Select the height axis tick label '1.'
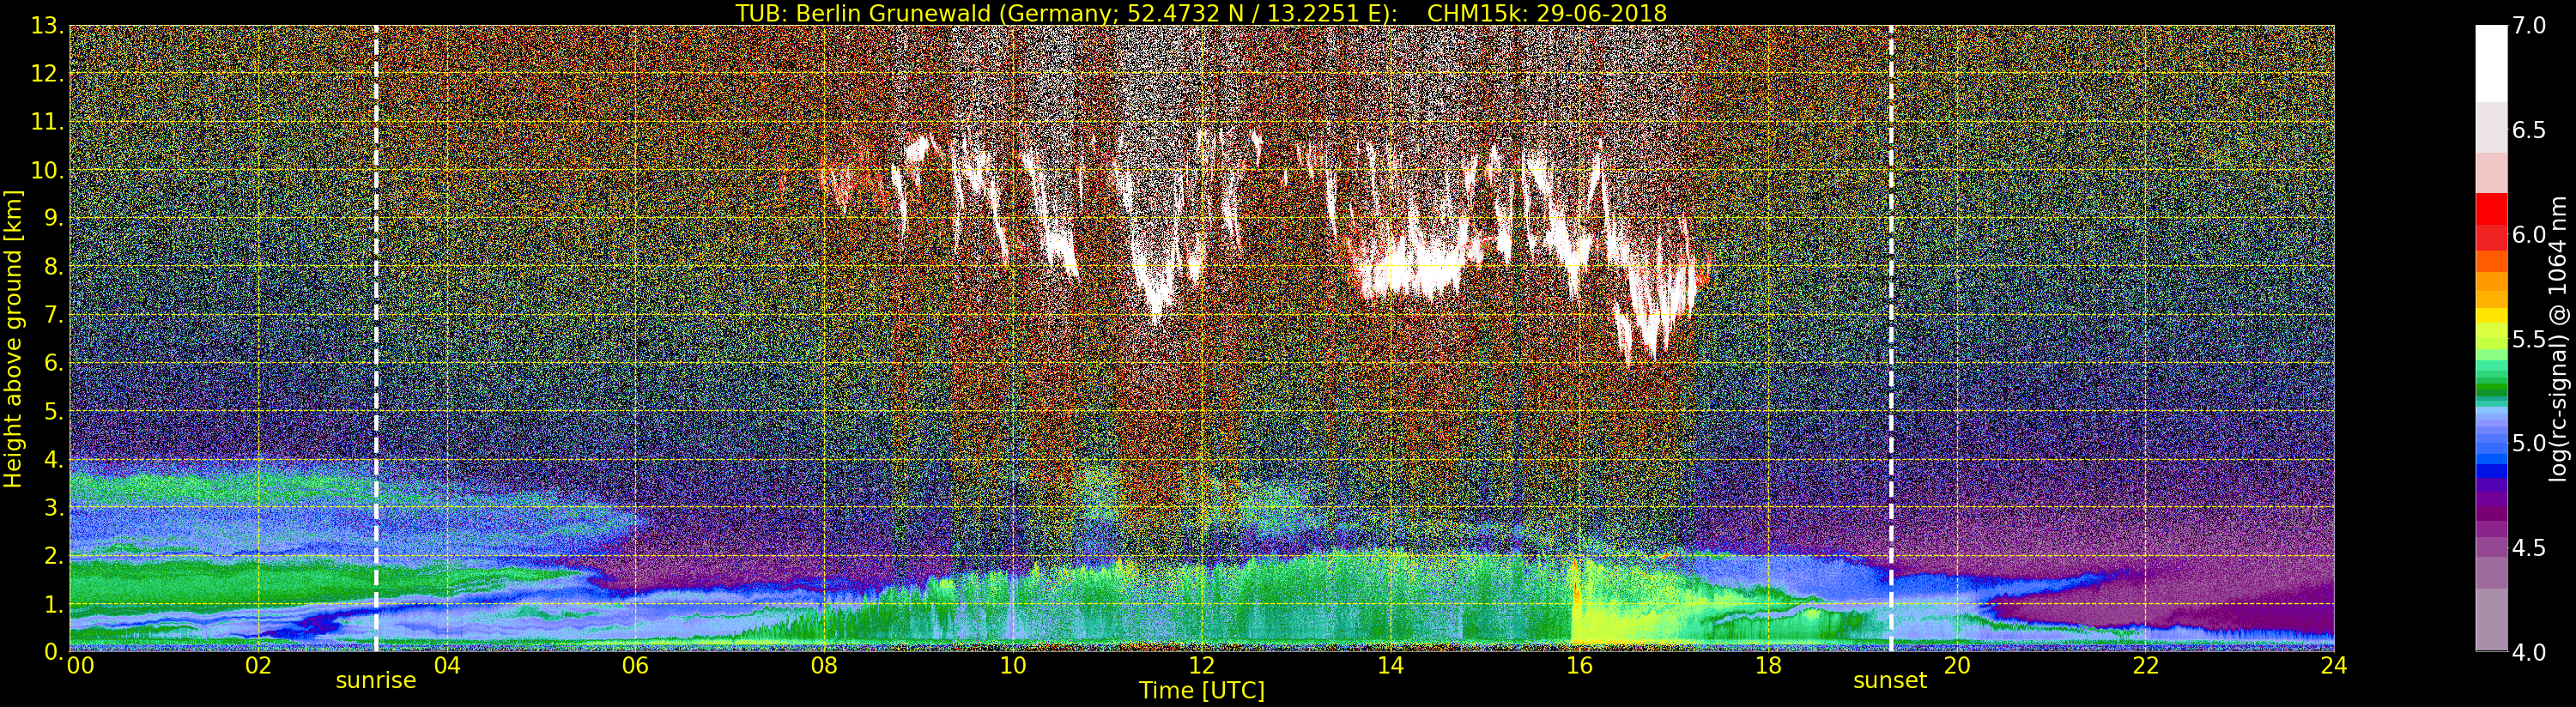 tap(53, 604)
